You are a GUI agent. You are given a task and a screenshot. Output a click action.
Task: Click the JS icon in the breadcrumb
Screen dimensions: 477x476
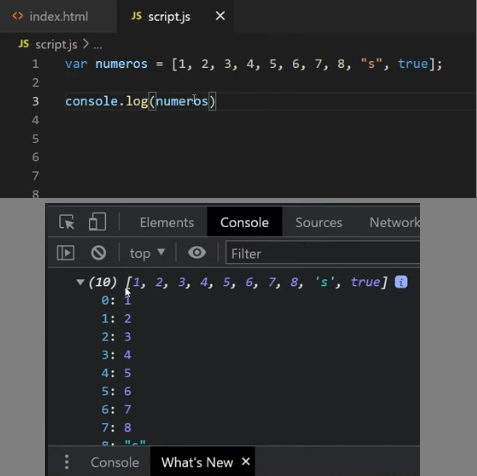(x=24, y=44)
